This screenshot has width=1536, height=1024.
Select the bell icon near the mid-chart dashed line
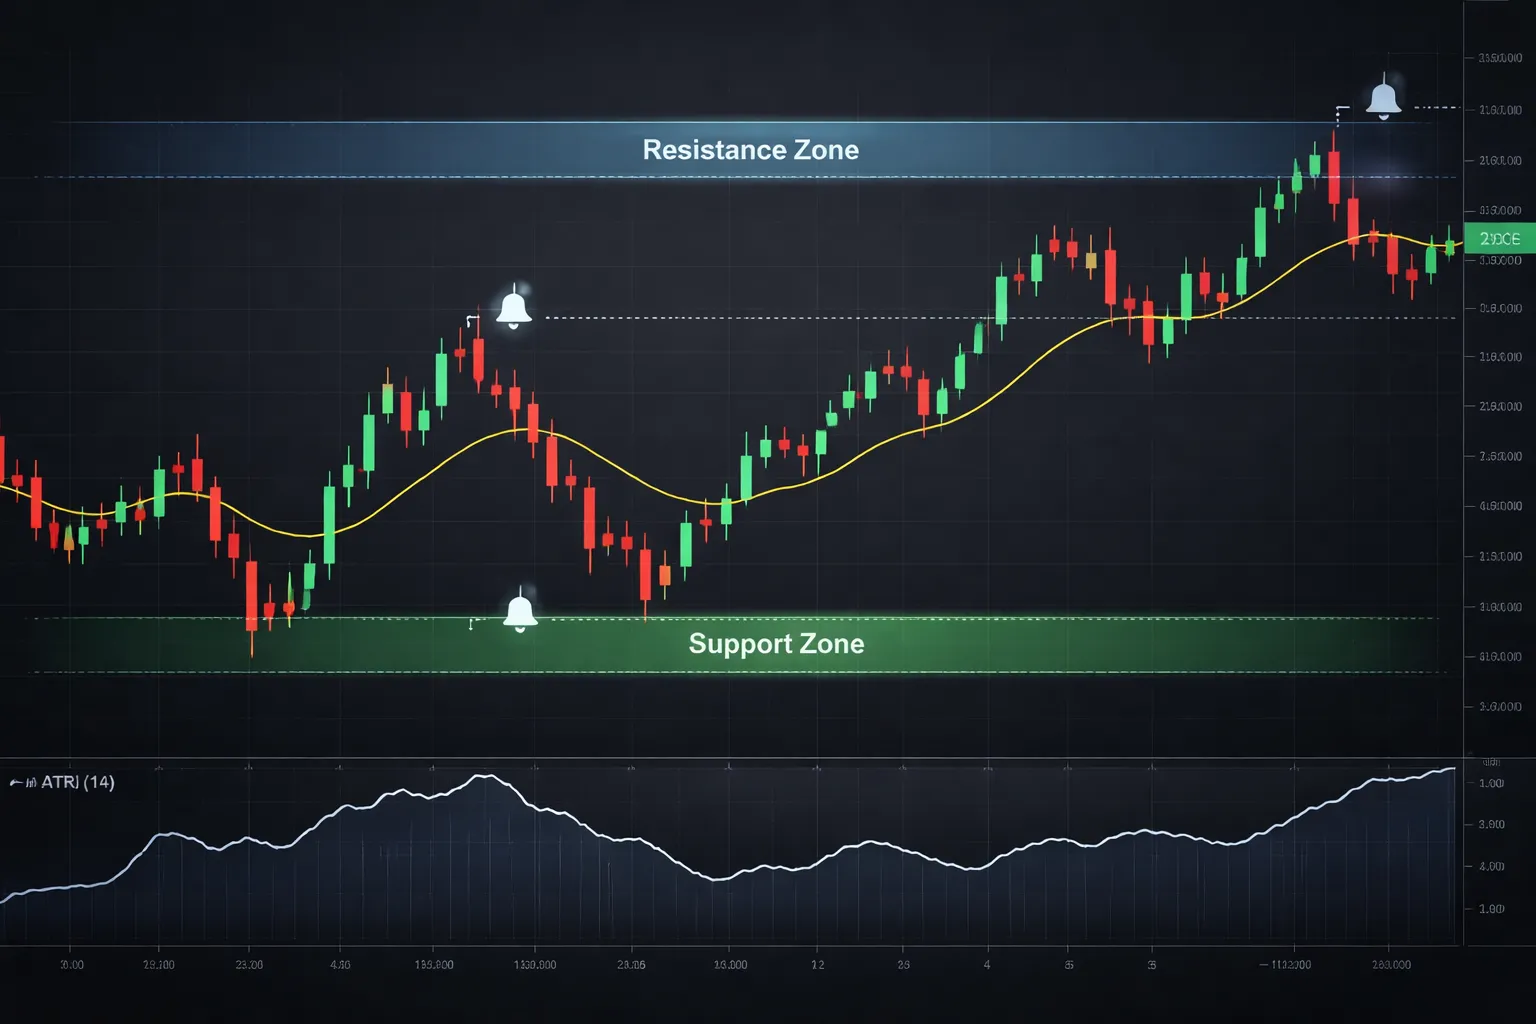514,312
